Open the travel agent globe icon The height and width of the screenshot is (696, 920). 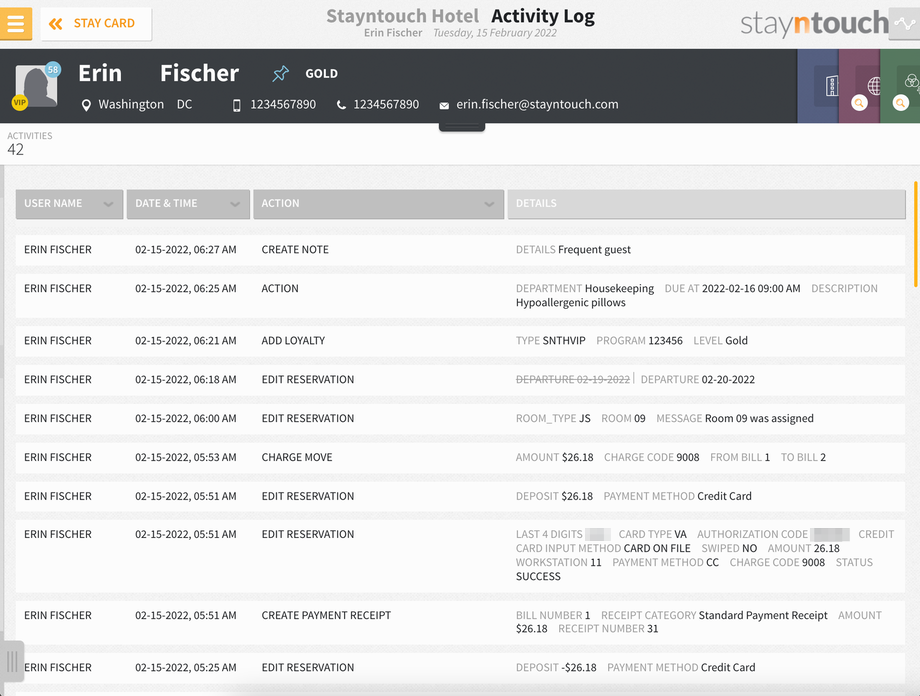(x=874, y=86)
